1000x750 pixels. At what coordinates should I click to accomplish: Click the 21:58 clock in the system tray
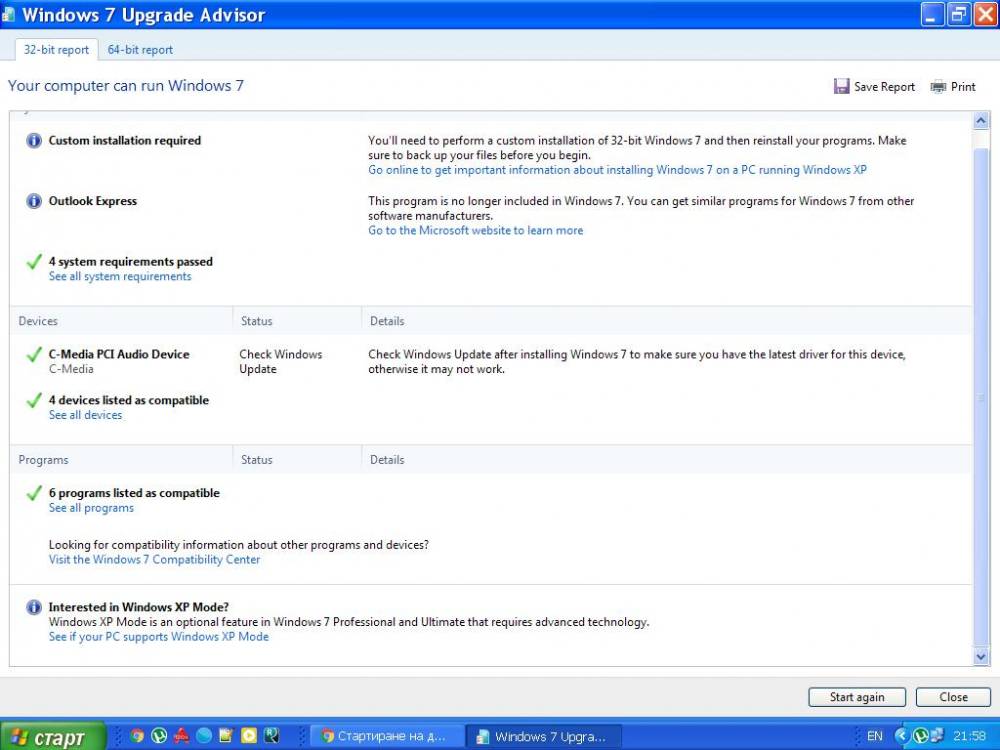(x=969, y=737)
